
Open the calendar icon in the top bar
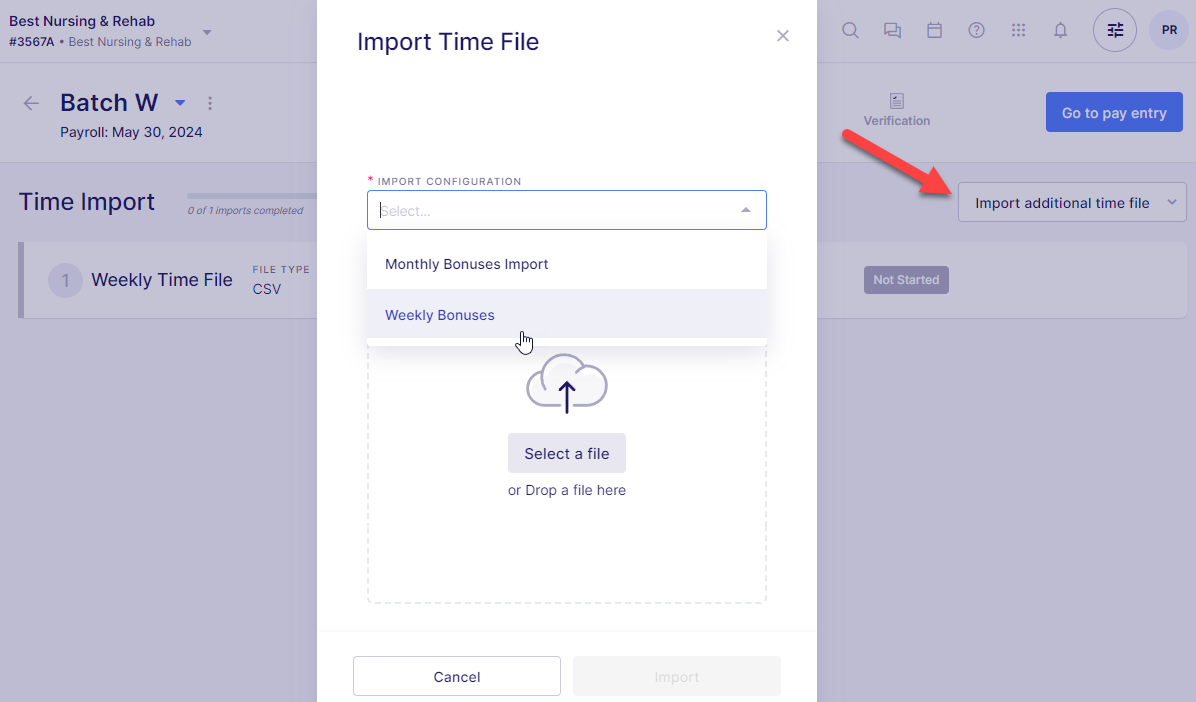[934, 30]
